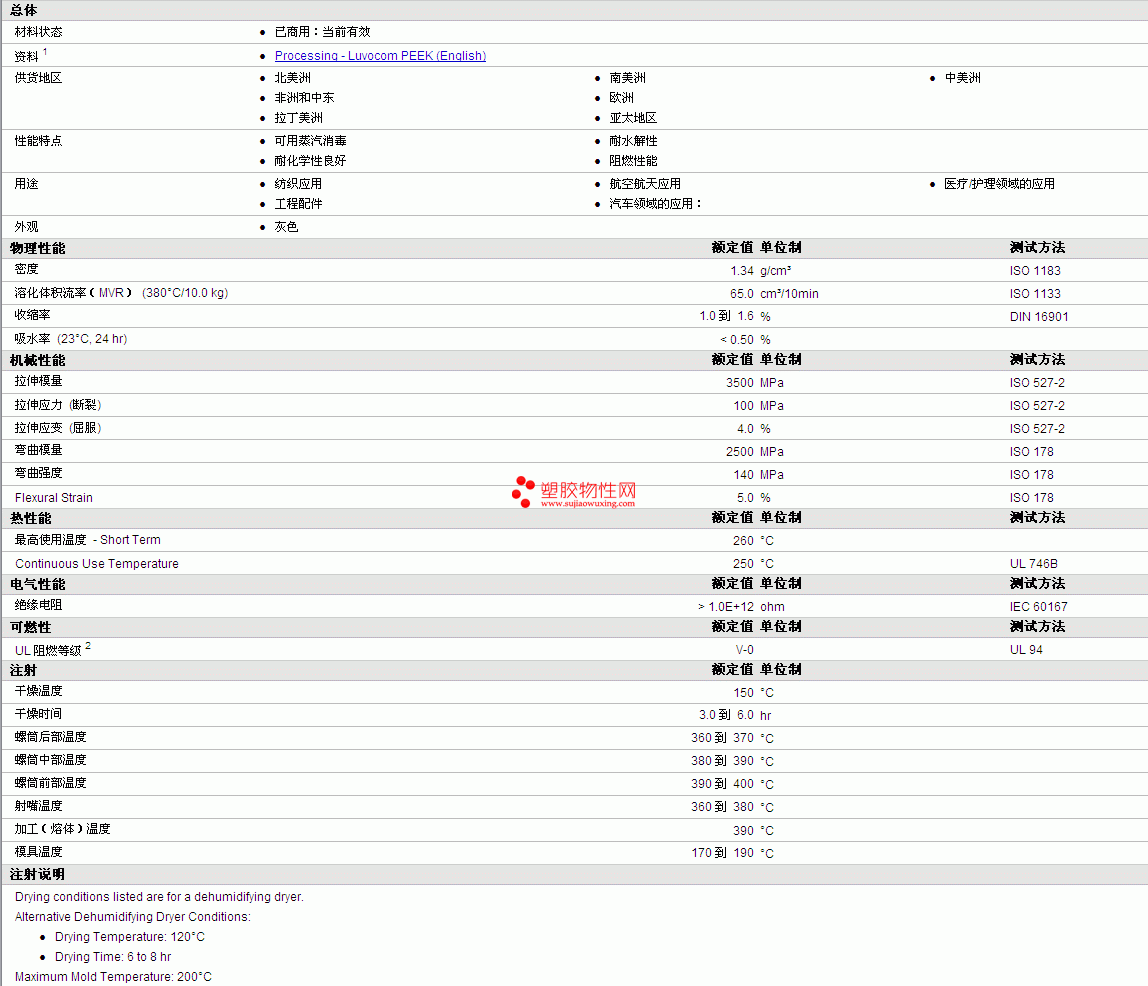Click the 收缩率 row label
This screenshot has width=1148, height=986.
pyautogui.click(x=32, y=315)
